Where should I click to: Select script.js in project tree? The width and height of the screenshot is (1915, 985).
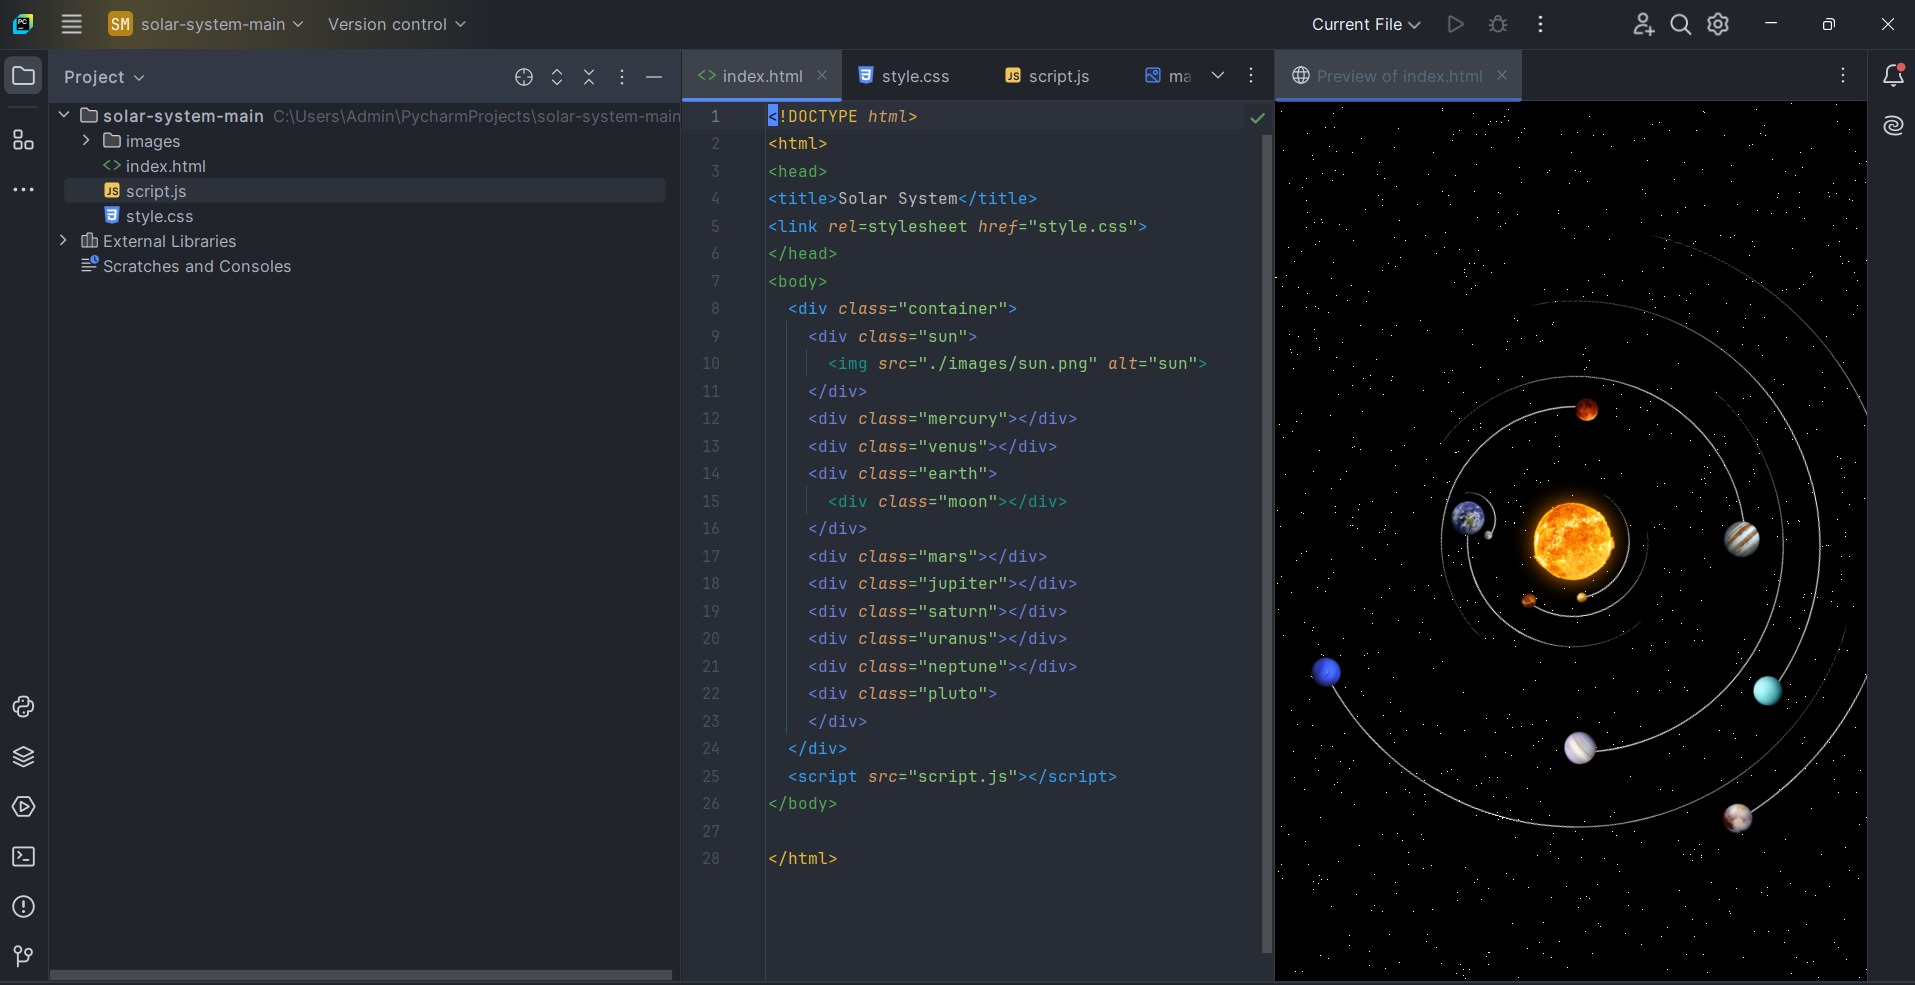pyautogui.click(x=365, y=191)
